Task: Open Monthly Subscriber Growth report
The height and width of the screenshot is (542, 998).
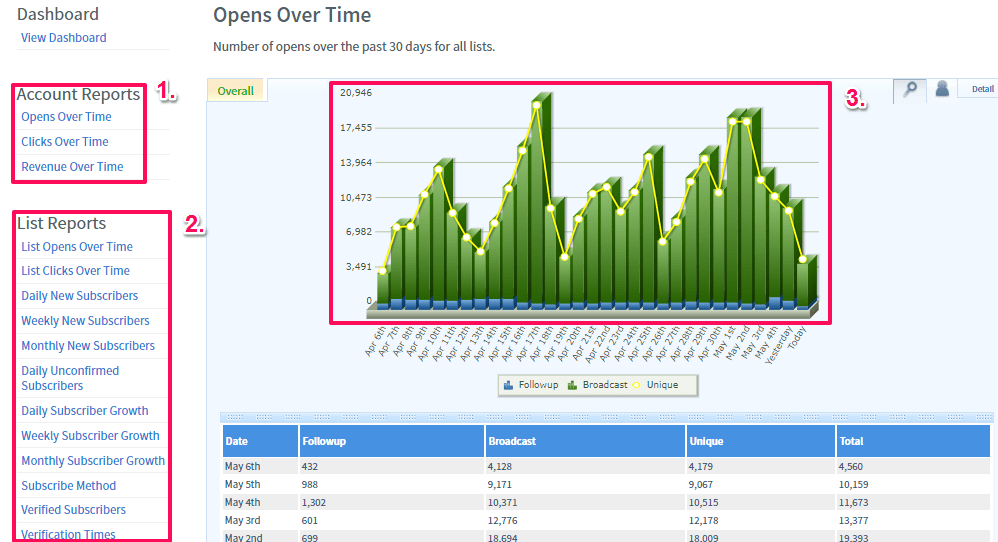Action: pos(93,461)
